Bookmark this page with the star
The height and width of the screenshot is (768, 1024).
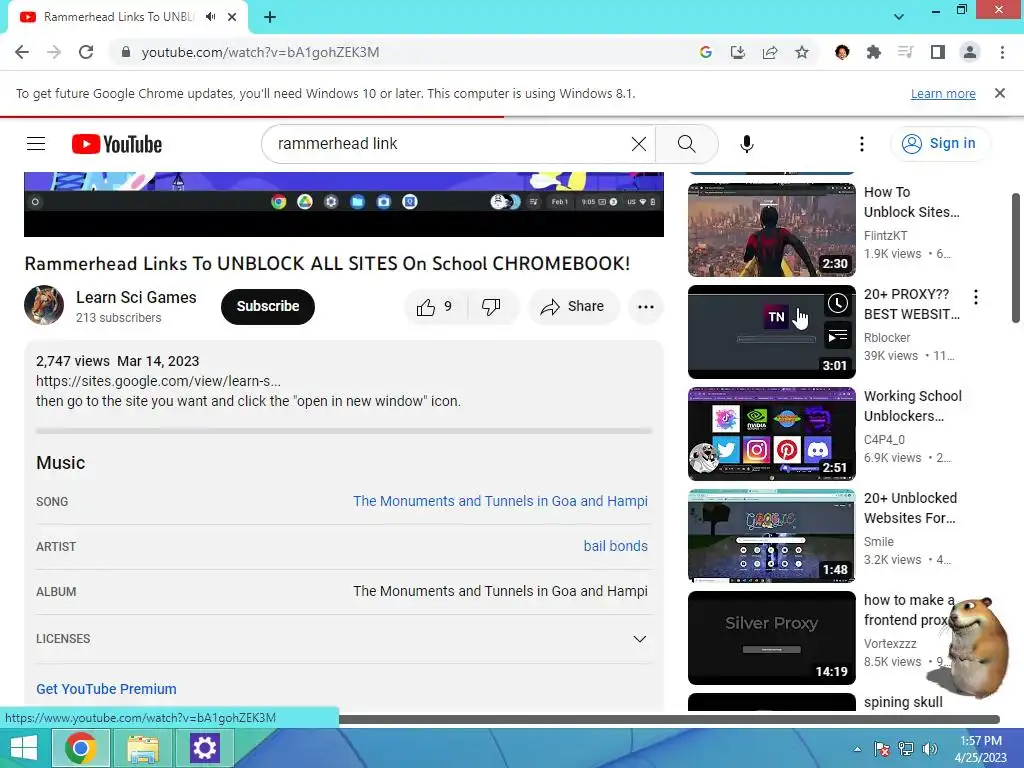pos(802,52)
